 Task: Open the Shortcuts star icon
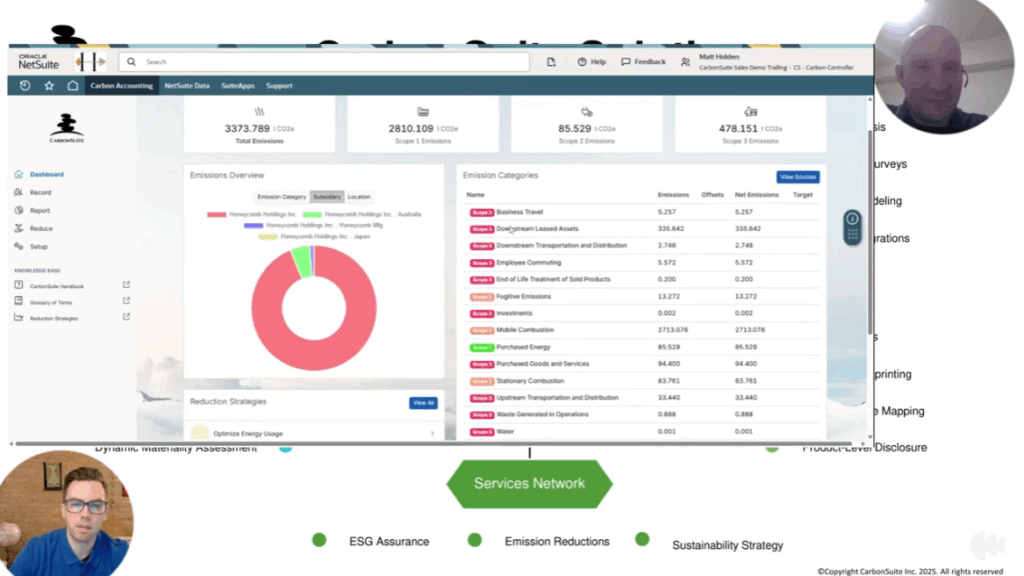(x=49, y=86)
